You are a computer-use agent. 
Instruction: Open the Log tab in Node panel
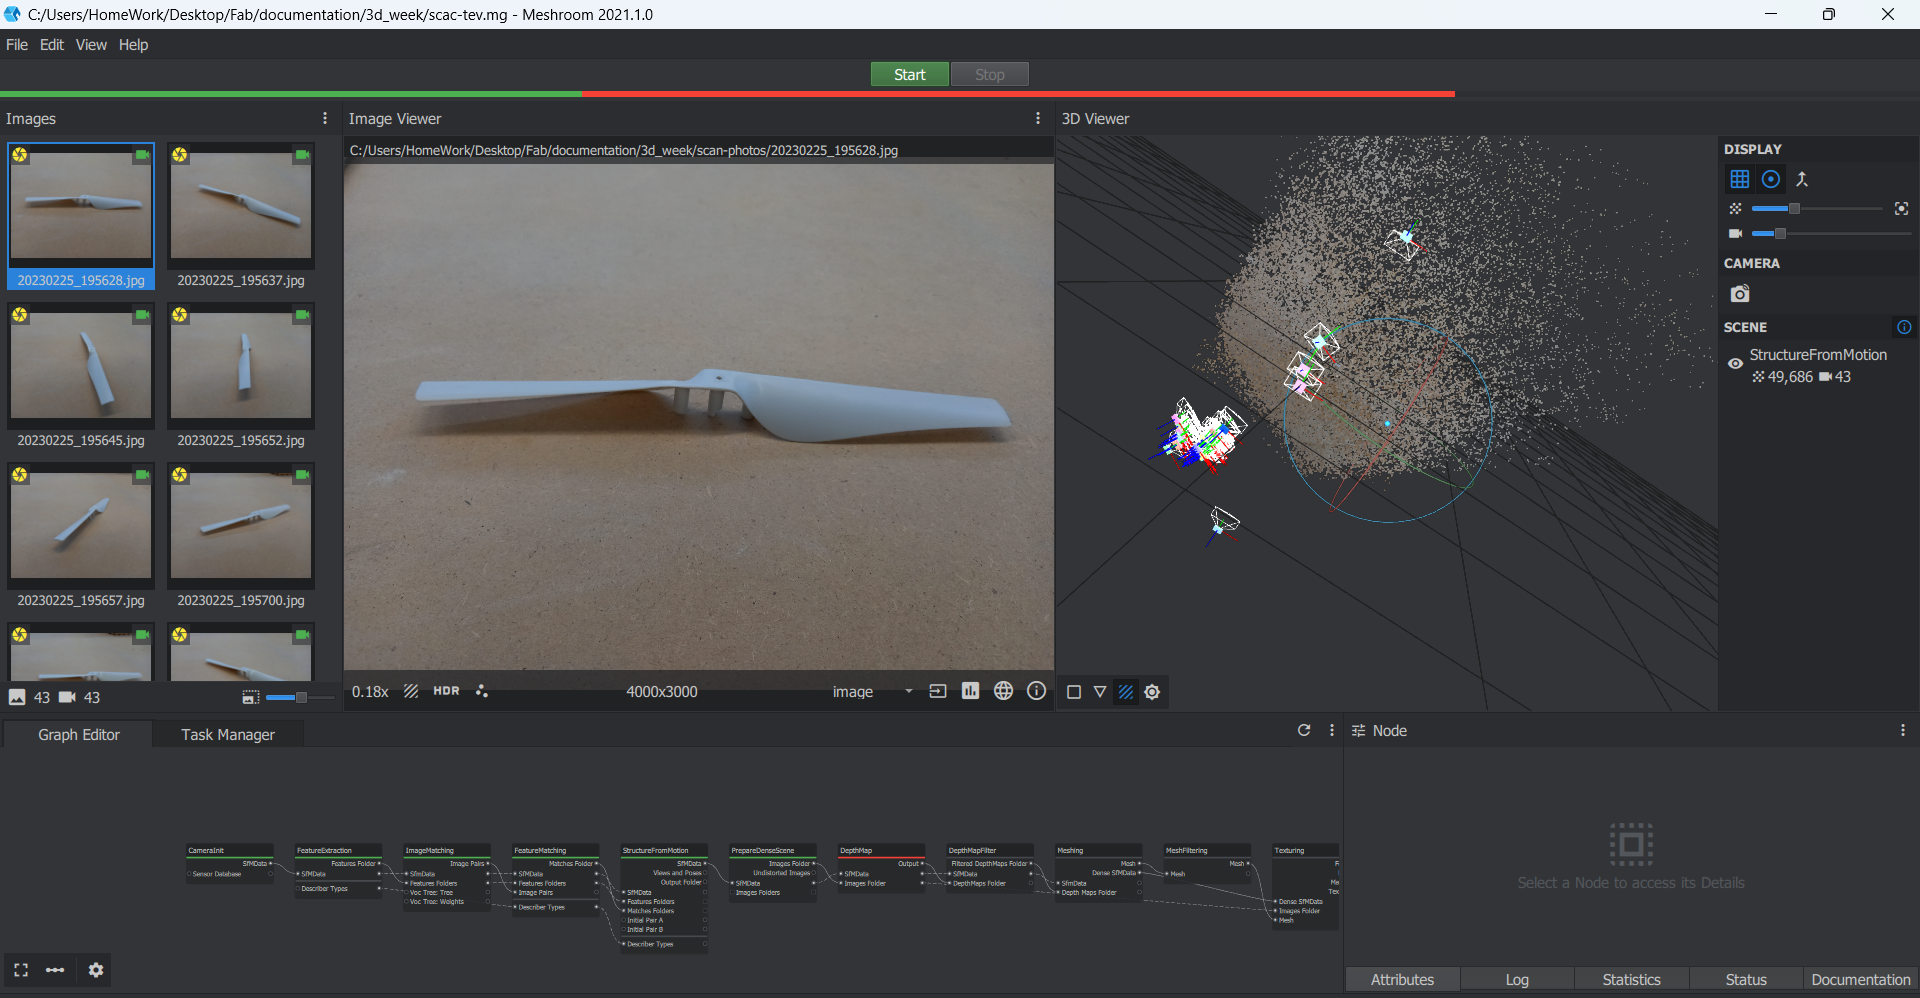(x=1517, y=980)
